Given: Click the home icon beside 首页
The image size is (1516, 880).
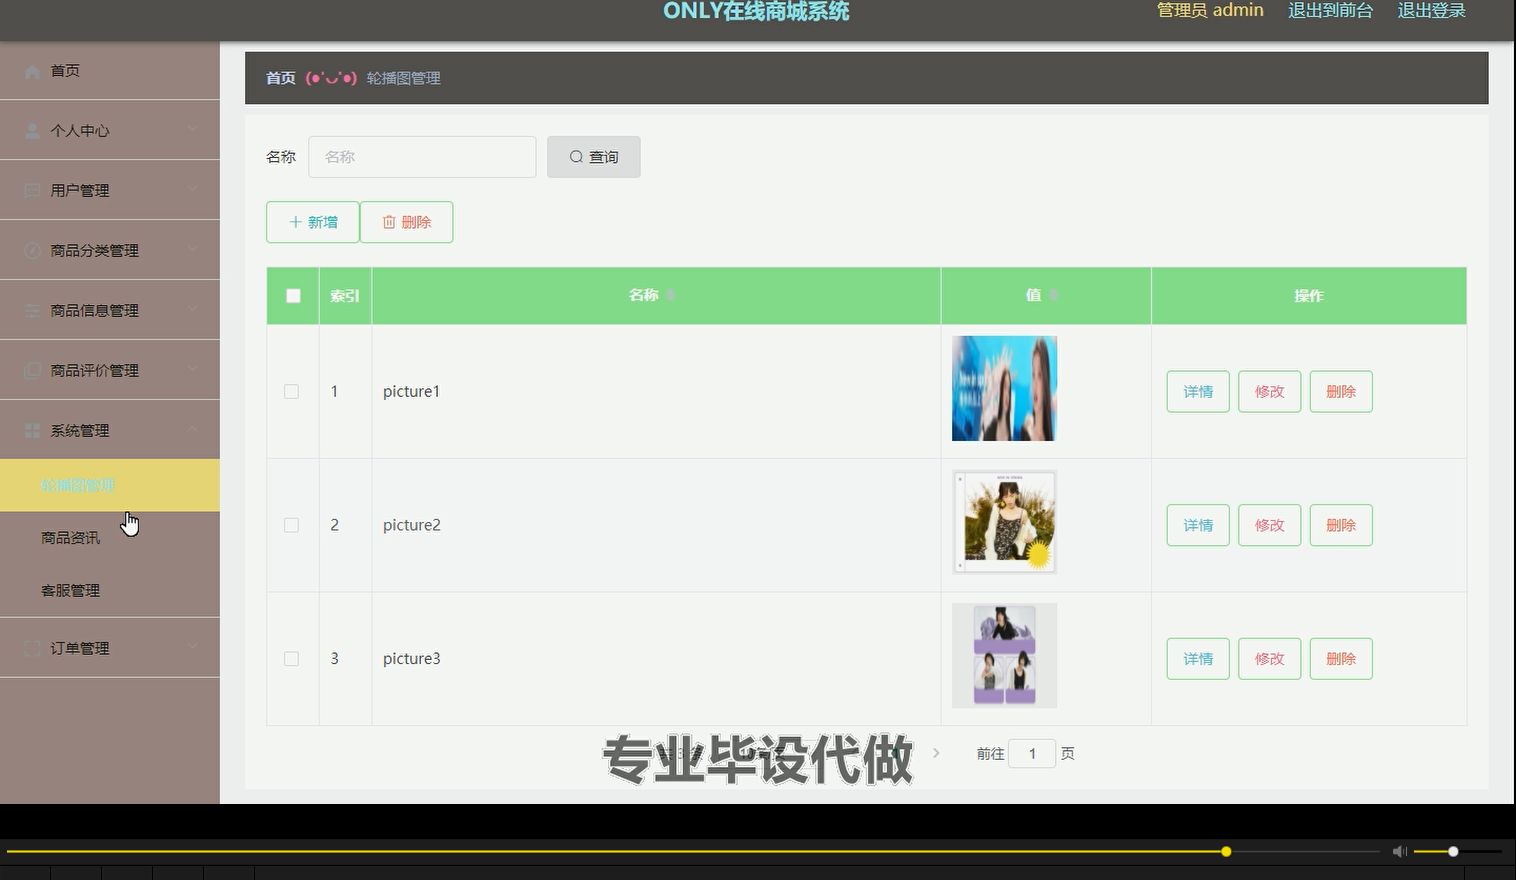Looking at the screenshot, I should pos(32,71).
